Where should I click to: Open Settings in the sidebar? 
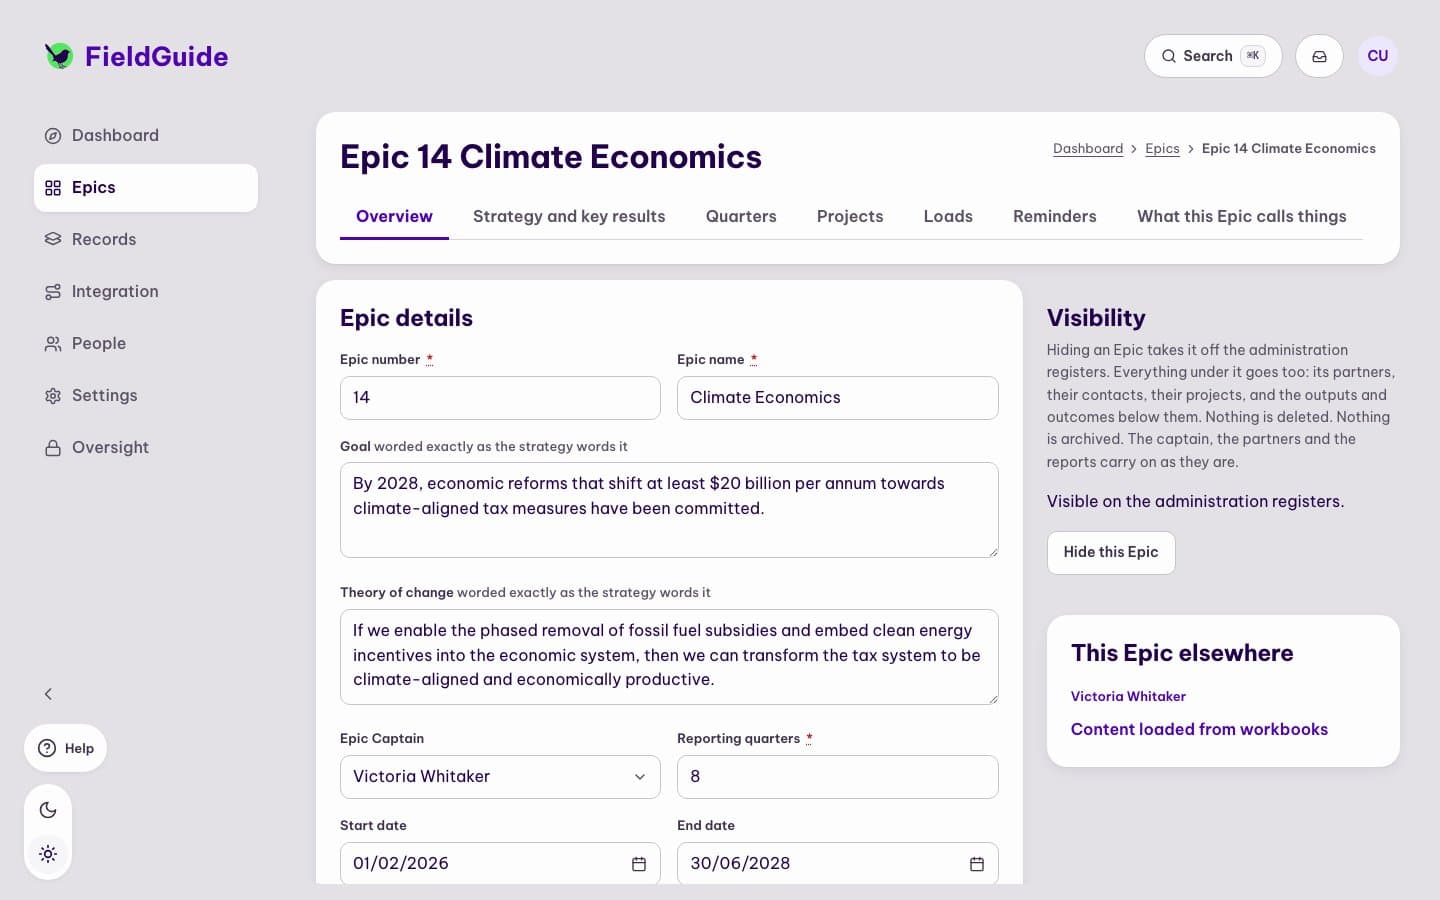pyautogui.click(x=146, y=396)
